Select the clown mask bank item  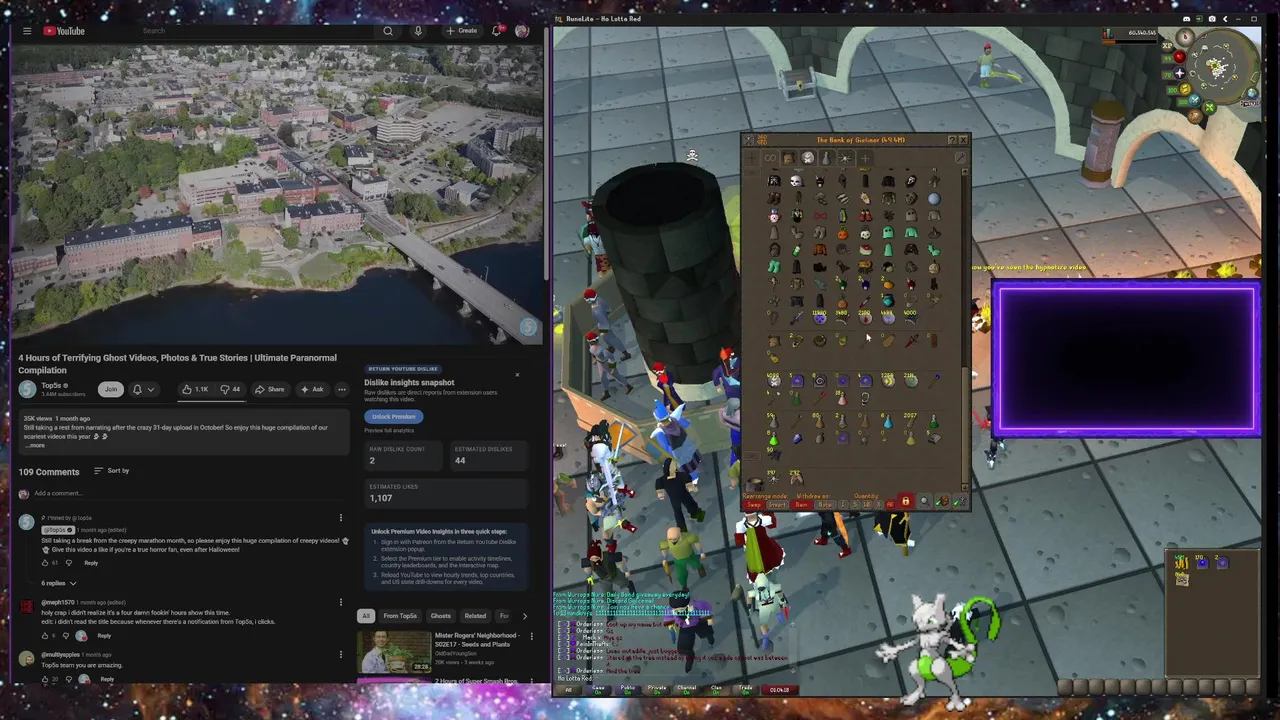(x=774, y=217)
